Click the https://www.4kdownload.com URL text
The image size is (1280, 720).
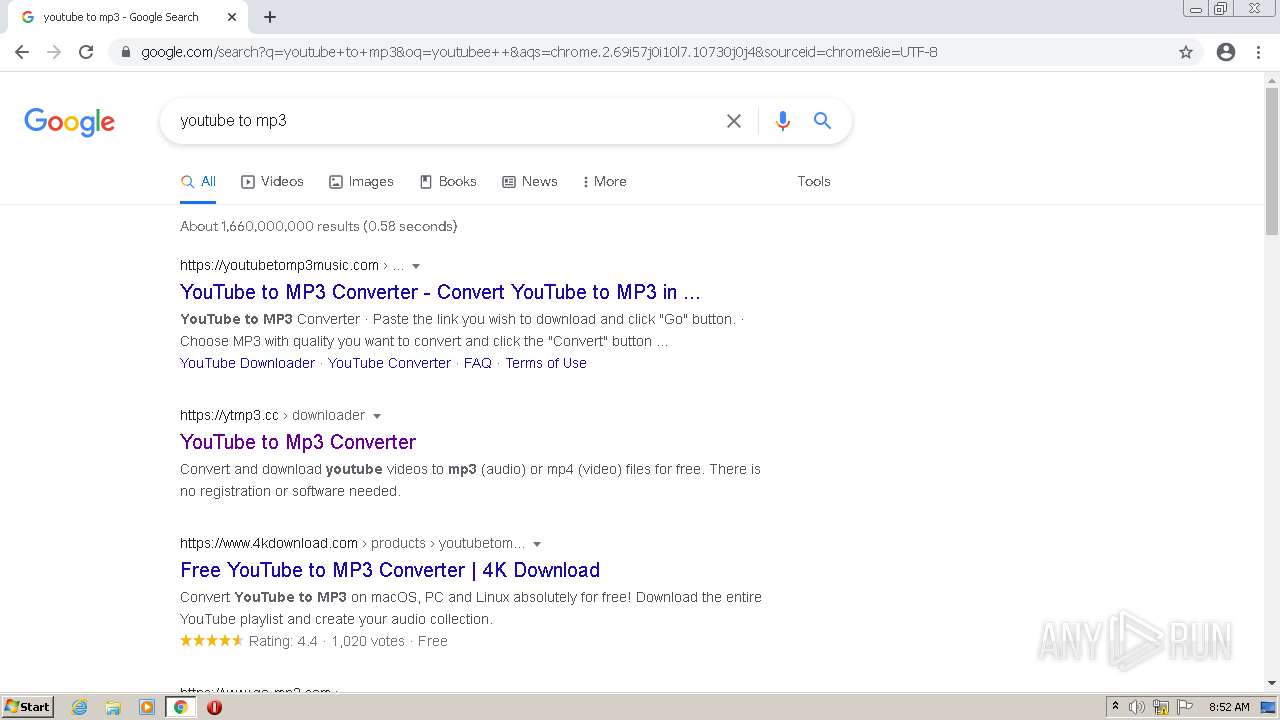coord(269,543)
